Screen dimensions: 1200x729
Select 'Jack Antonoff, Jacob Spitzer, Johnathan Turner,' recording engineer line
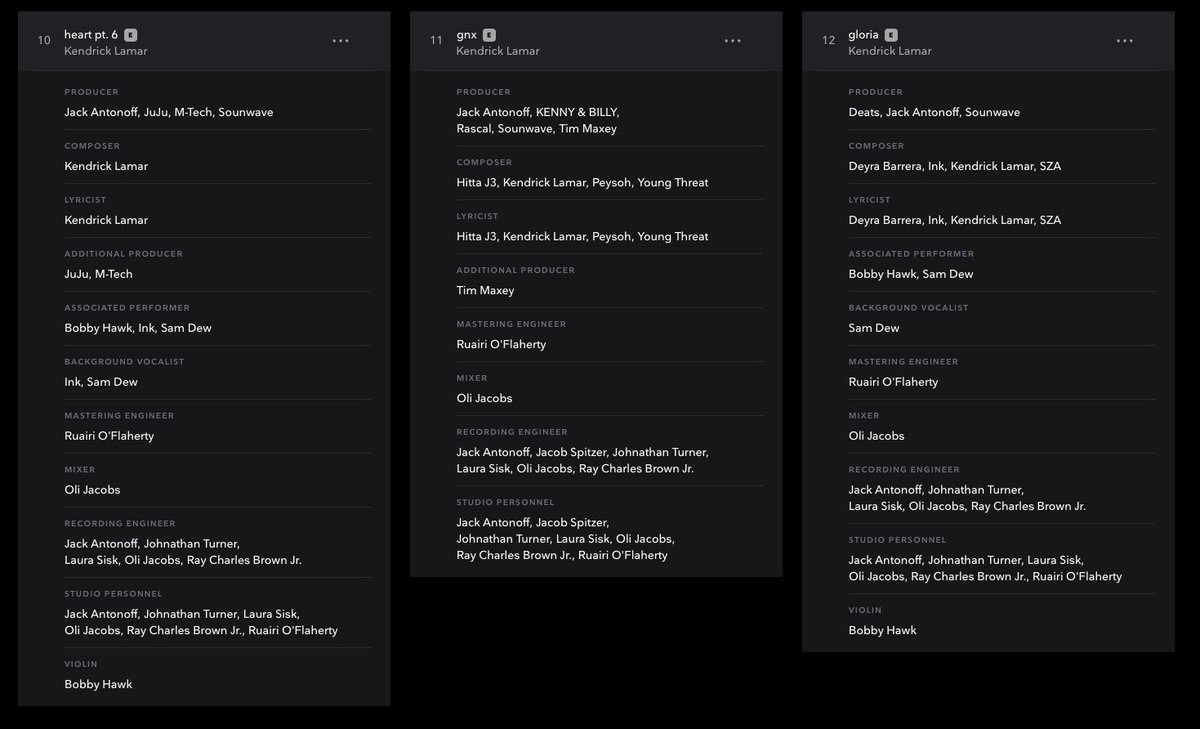click(583, 452)
